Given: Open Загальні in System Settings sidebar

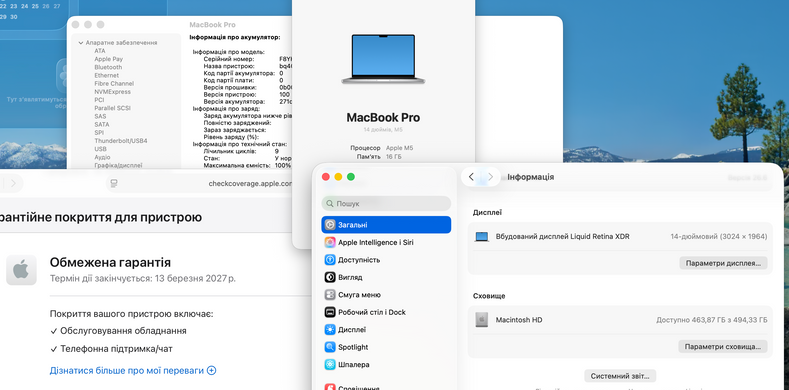Looking at the screenshot, I should 386,225.
